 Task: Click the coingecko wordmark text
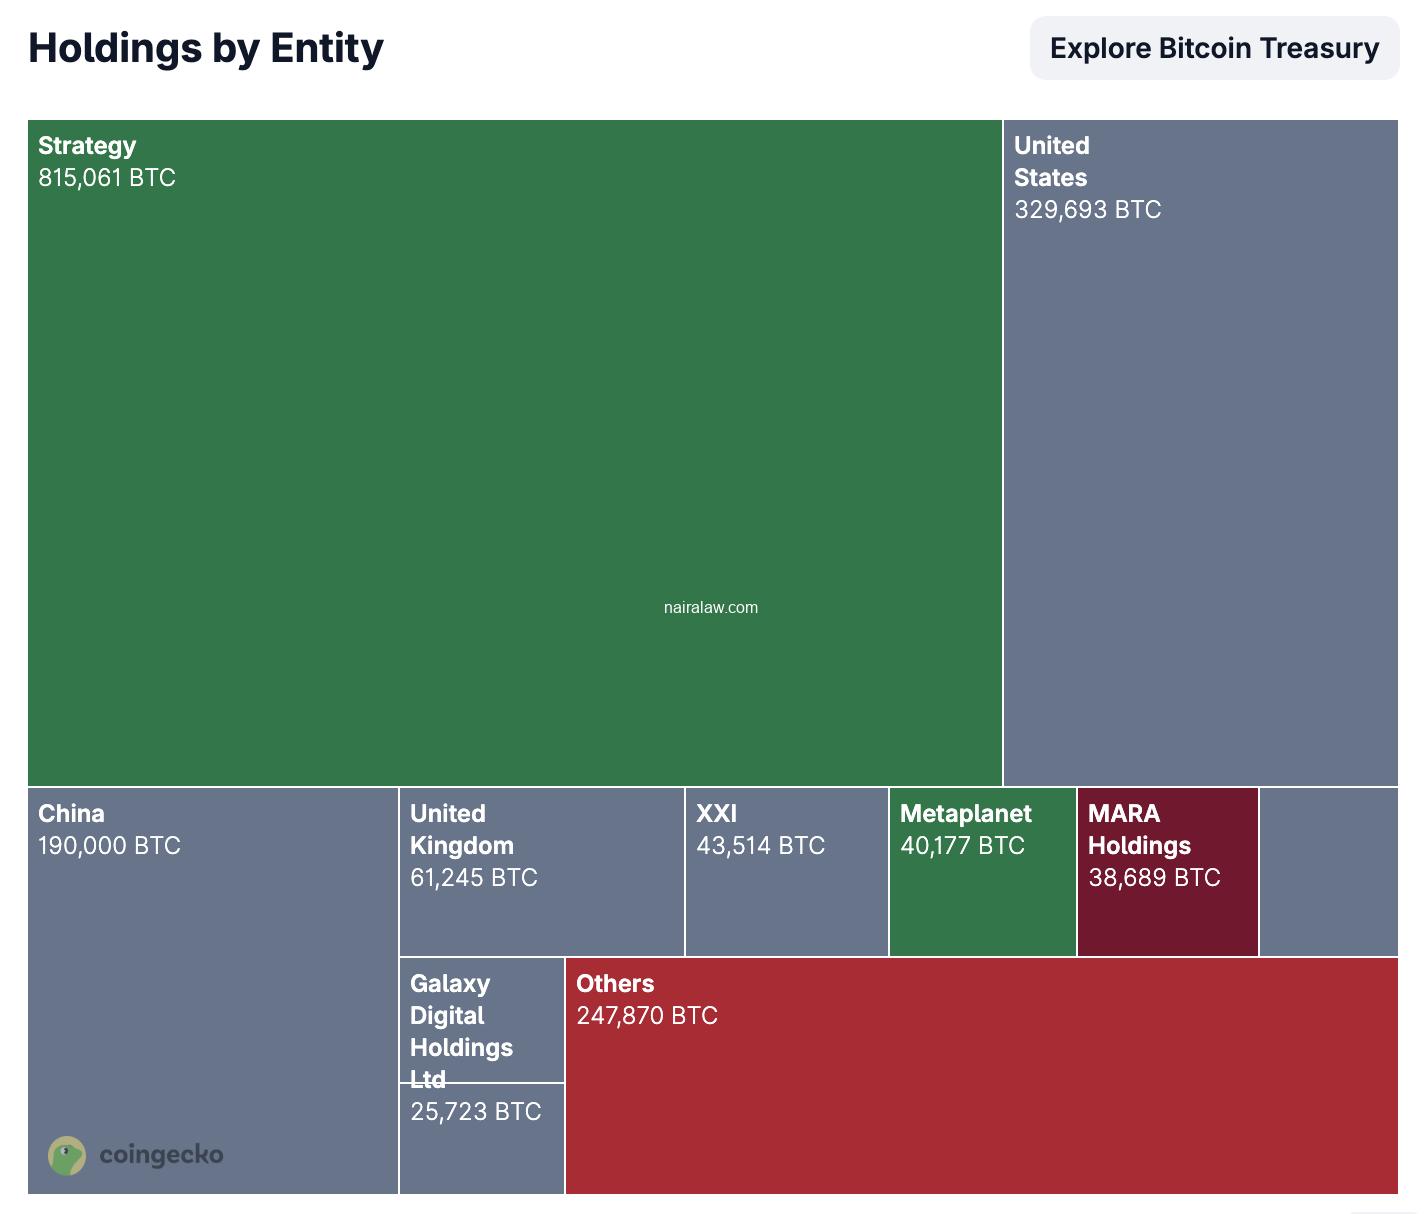coord(161,1155)
